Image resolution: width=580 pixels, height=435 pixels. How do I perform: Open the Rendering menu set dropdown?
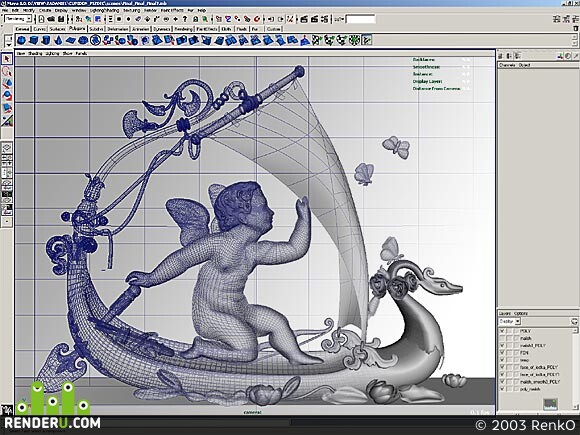(18, 18)
